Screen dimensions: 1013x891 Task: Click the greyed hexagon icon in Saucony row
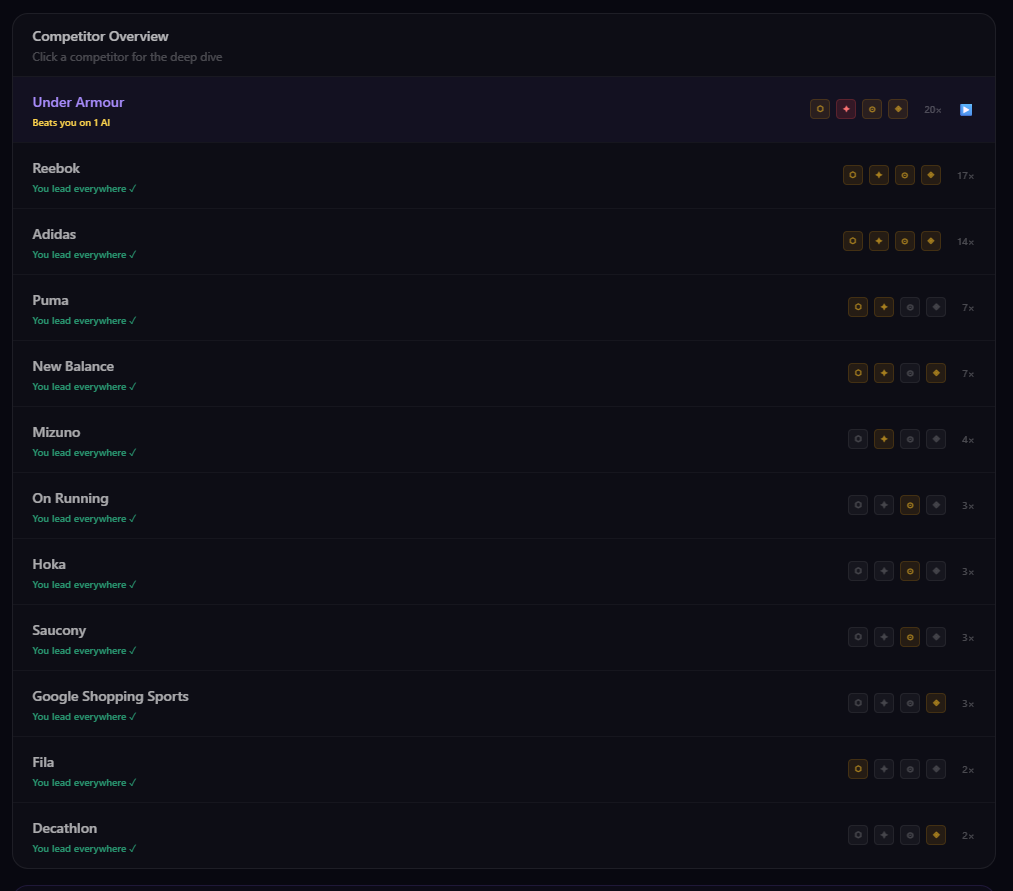[858, 637]
